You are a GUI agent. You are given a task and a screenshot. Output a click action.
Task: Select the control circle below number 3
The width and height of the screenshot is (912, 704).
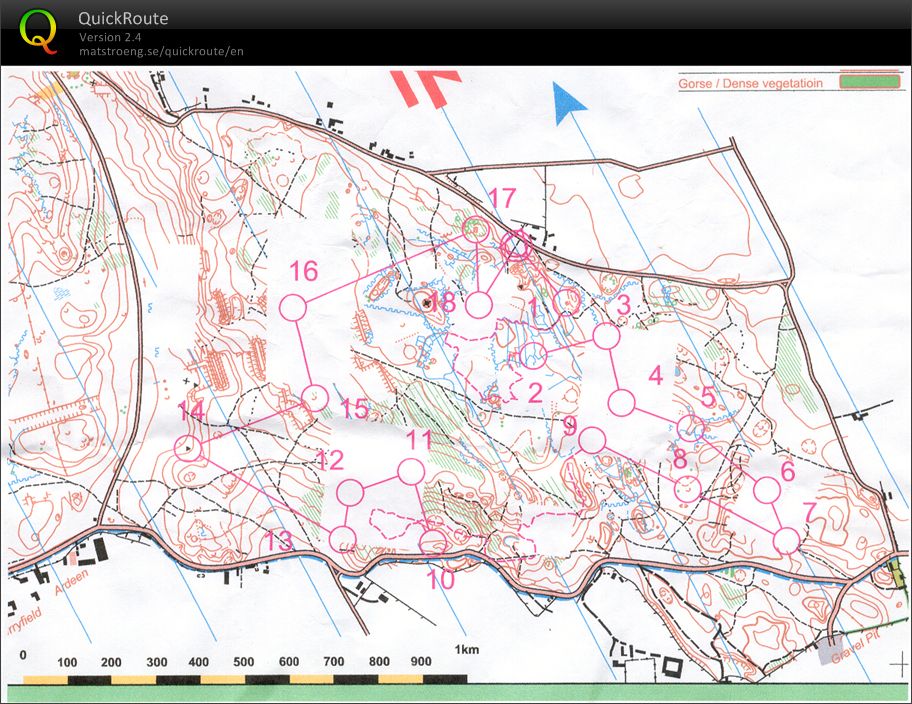(x=606, y=336)
